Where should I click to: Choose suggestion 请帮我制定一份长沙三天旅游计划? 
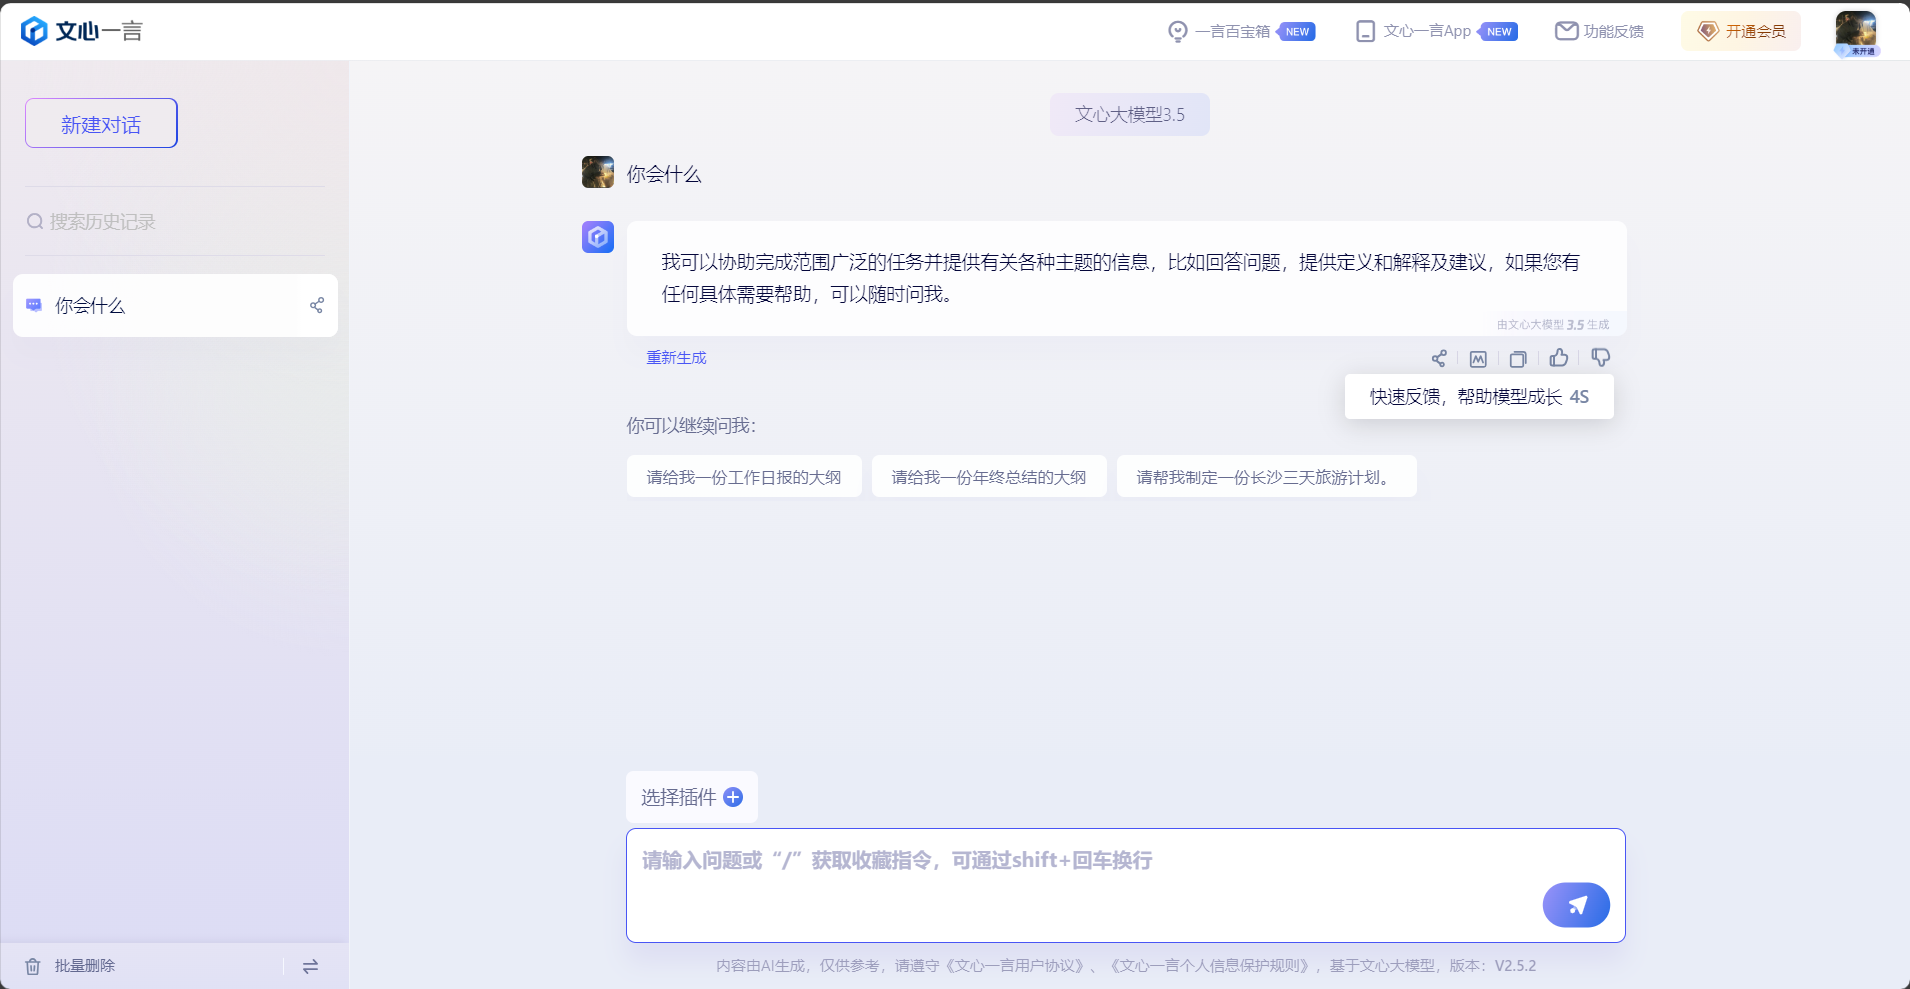(x=1267, y=476)
